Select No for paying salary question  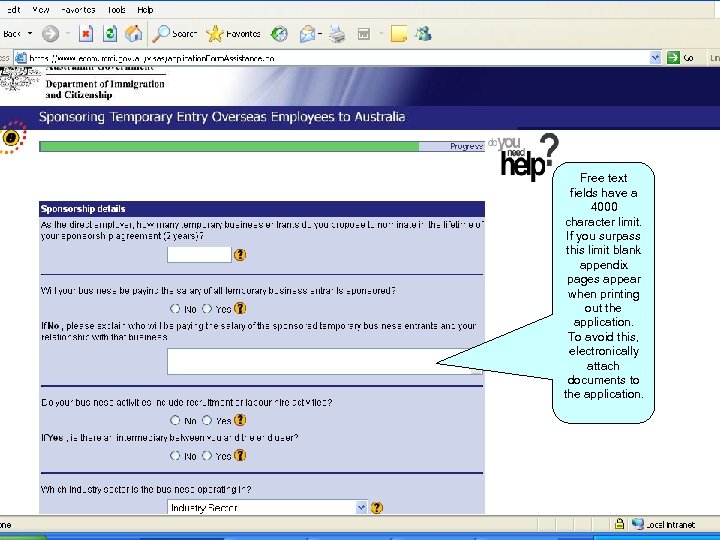pos(175,309)
